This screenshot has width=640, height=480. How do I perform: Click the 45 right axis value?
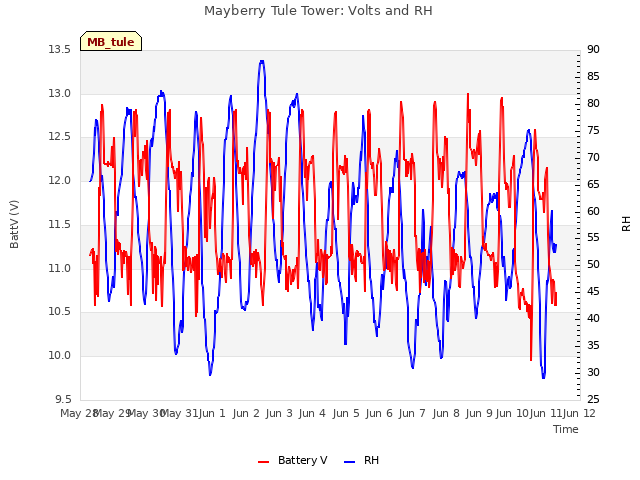[593, 291]
